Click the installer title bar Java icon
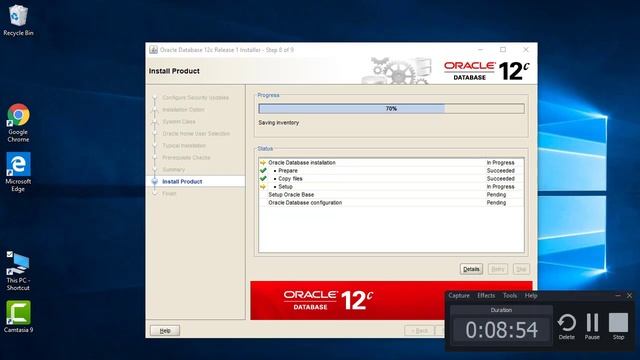Screen dimensions: 640x360 tap(153, 50)
